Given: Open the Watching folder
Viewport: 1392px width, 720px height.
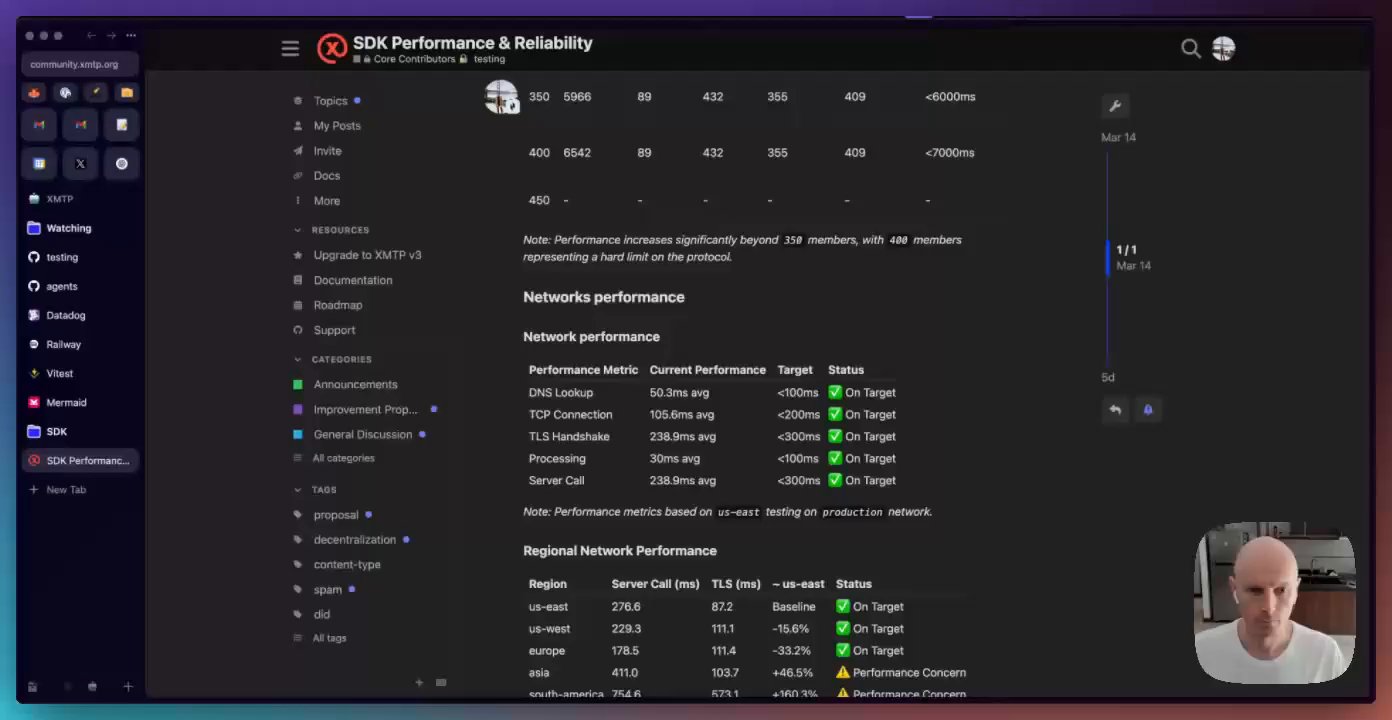Looking at the screenshot, I should coord(69,228).
